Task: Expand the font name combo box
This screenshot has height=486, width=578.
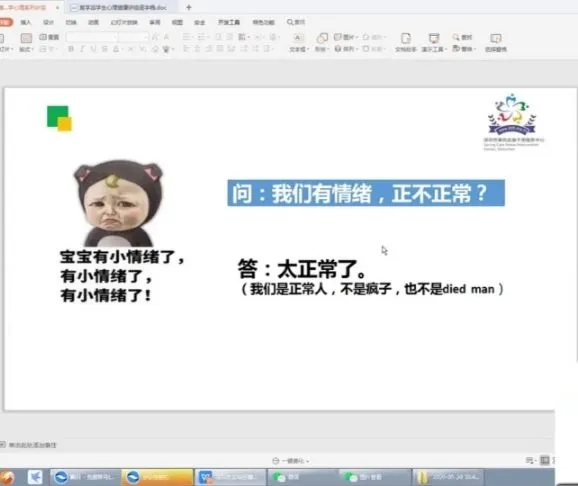Action: (92, 37)
